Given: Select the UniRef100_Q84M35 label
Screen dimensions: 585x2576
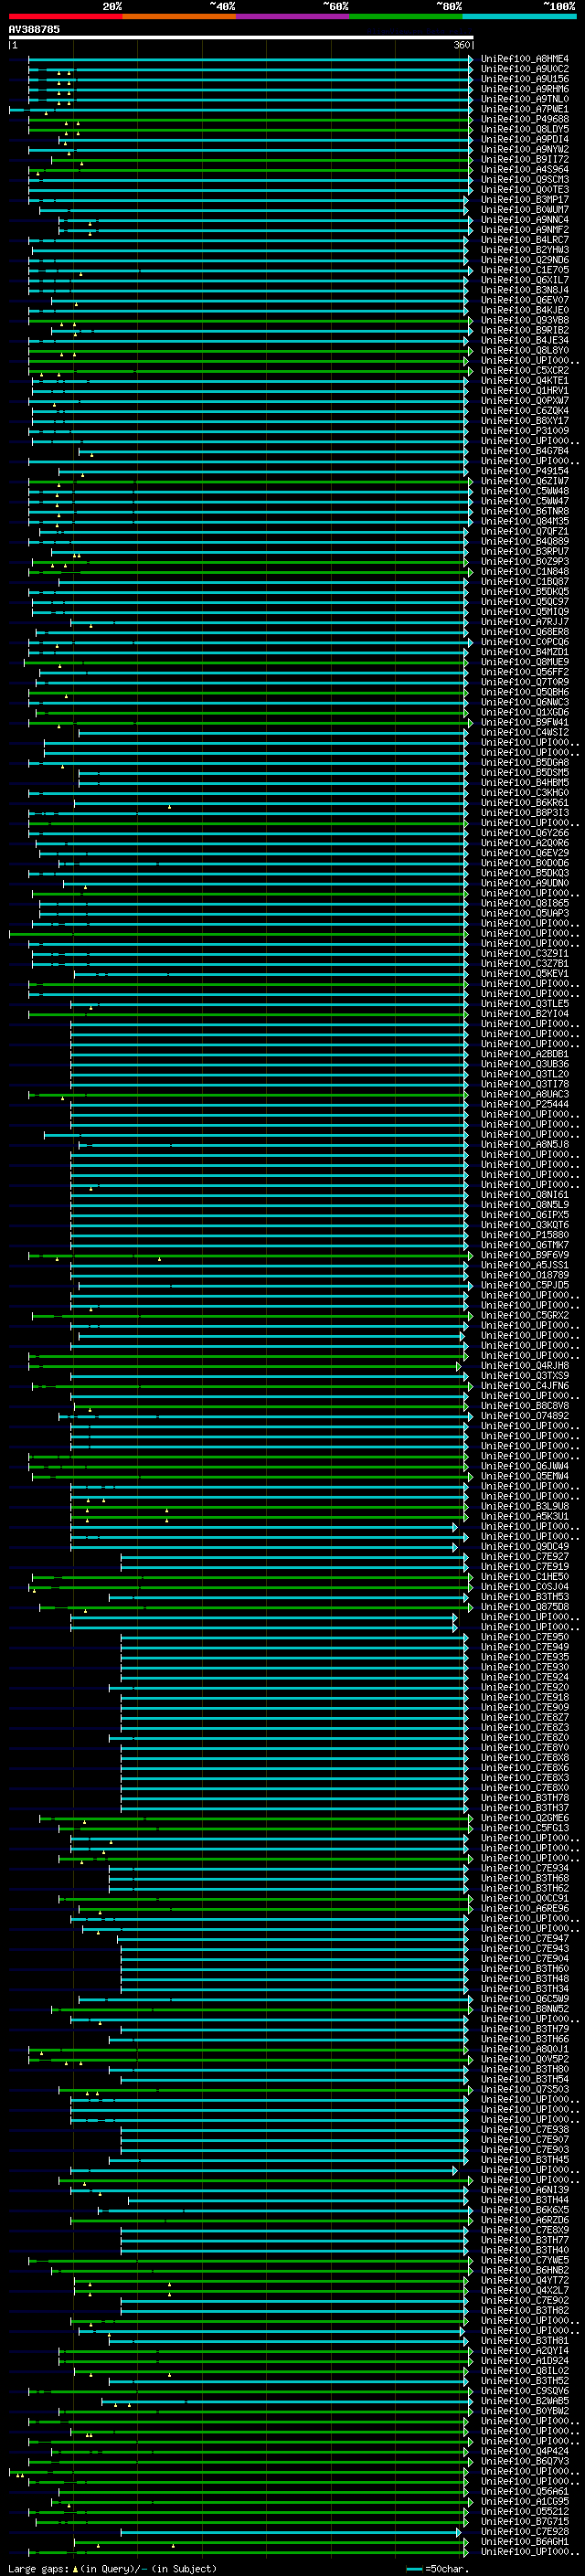Looking at the screenshot, I should click(x=525, y=521).
